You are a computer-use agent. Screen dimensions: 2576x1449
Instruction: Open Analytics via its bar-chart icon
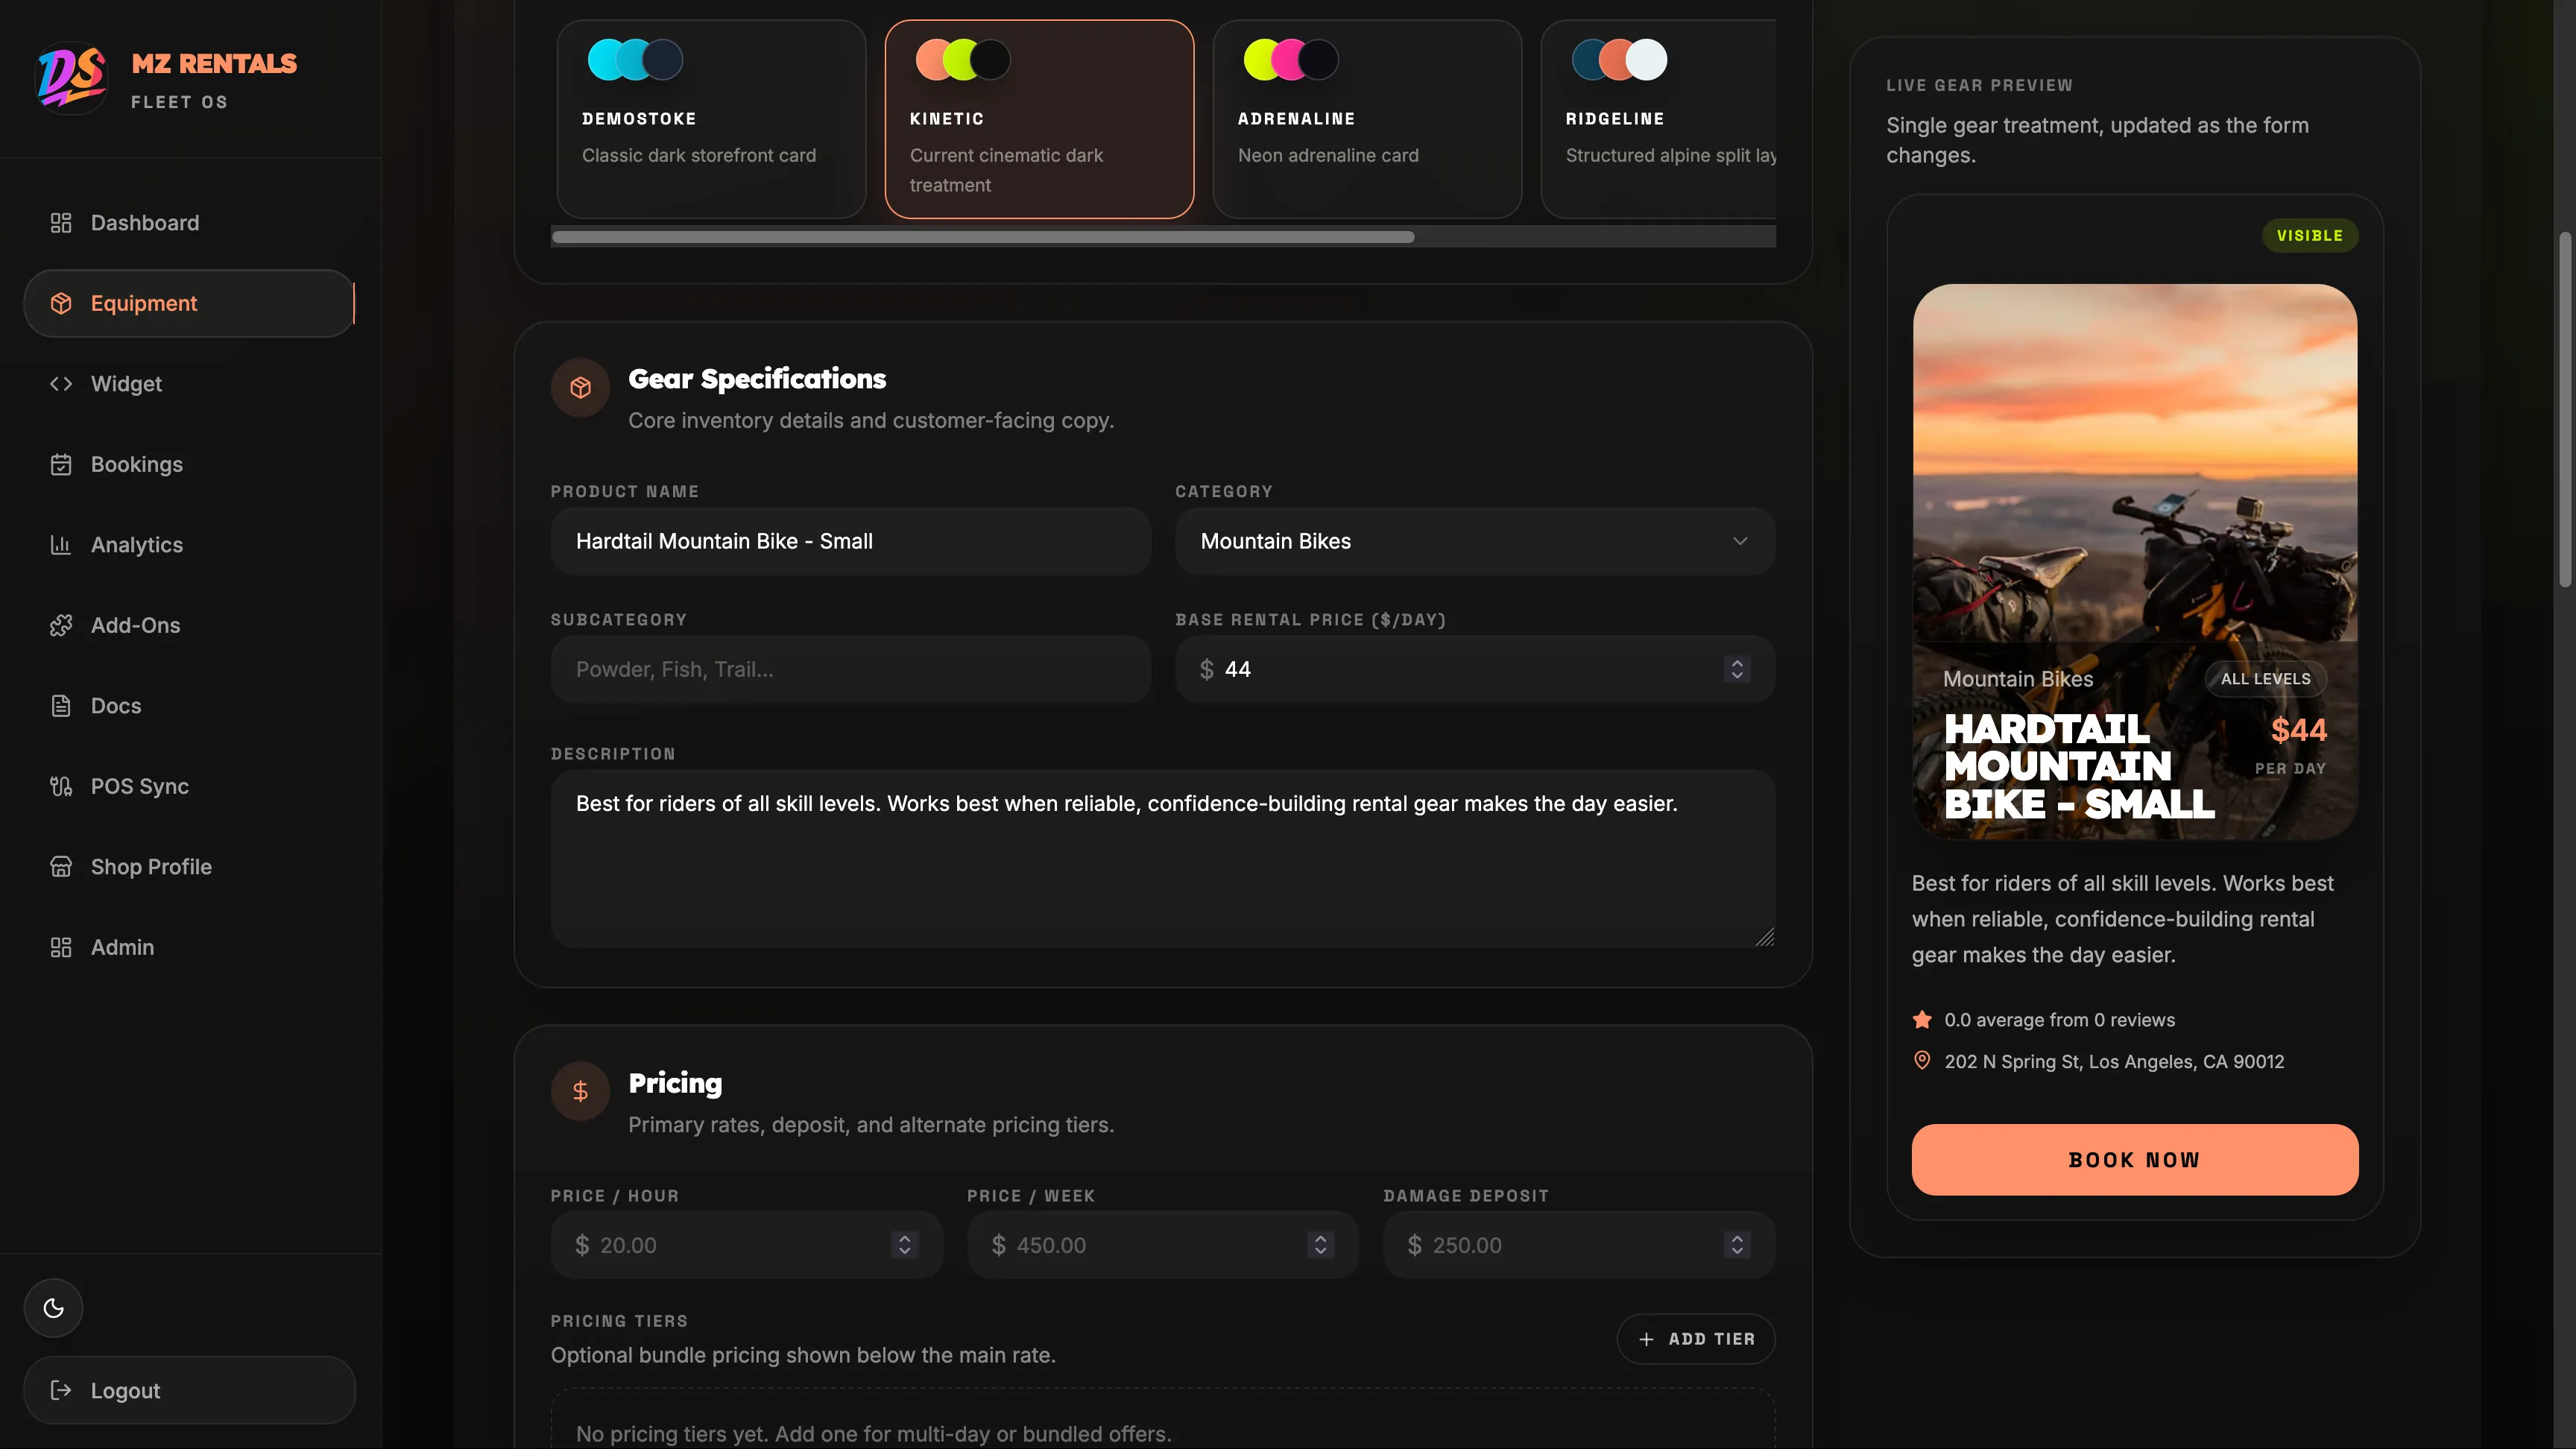point(61,545)
